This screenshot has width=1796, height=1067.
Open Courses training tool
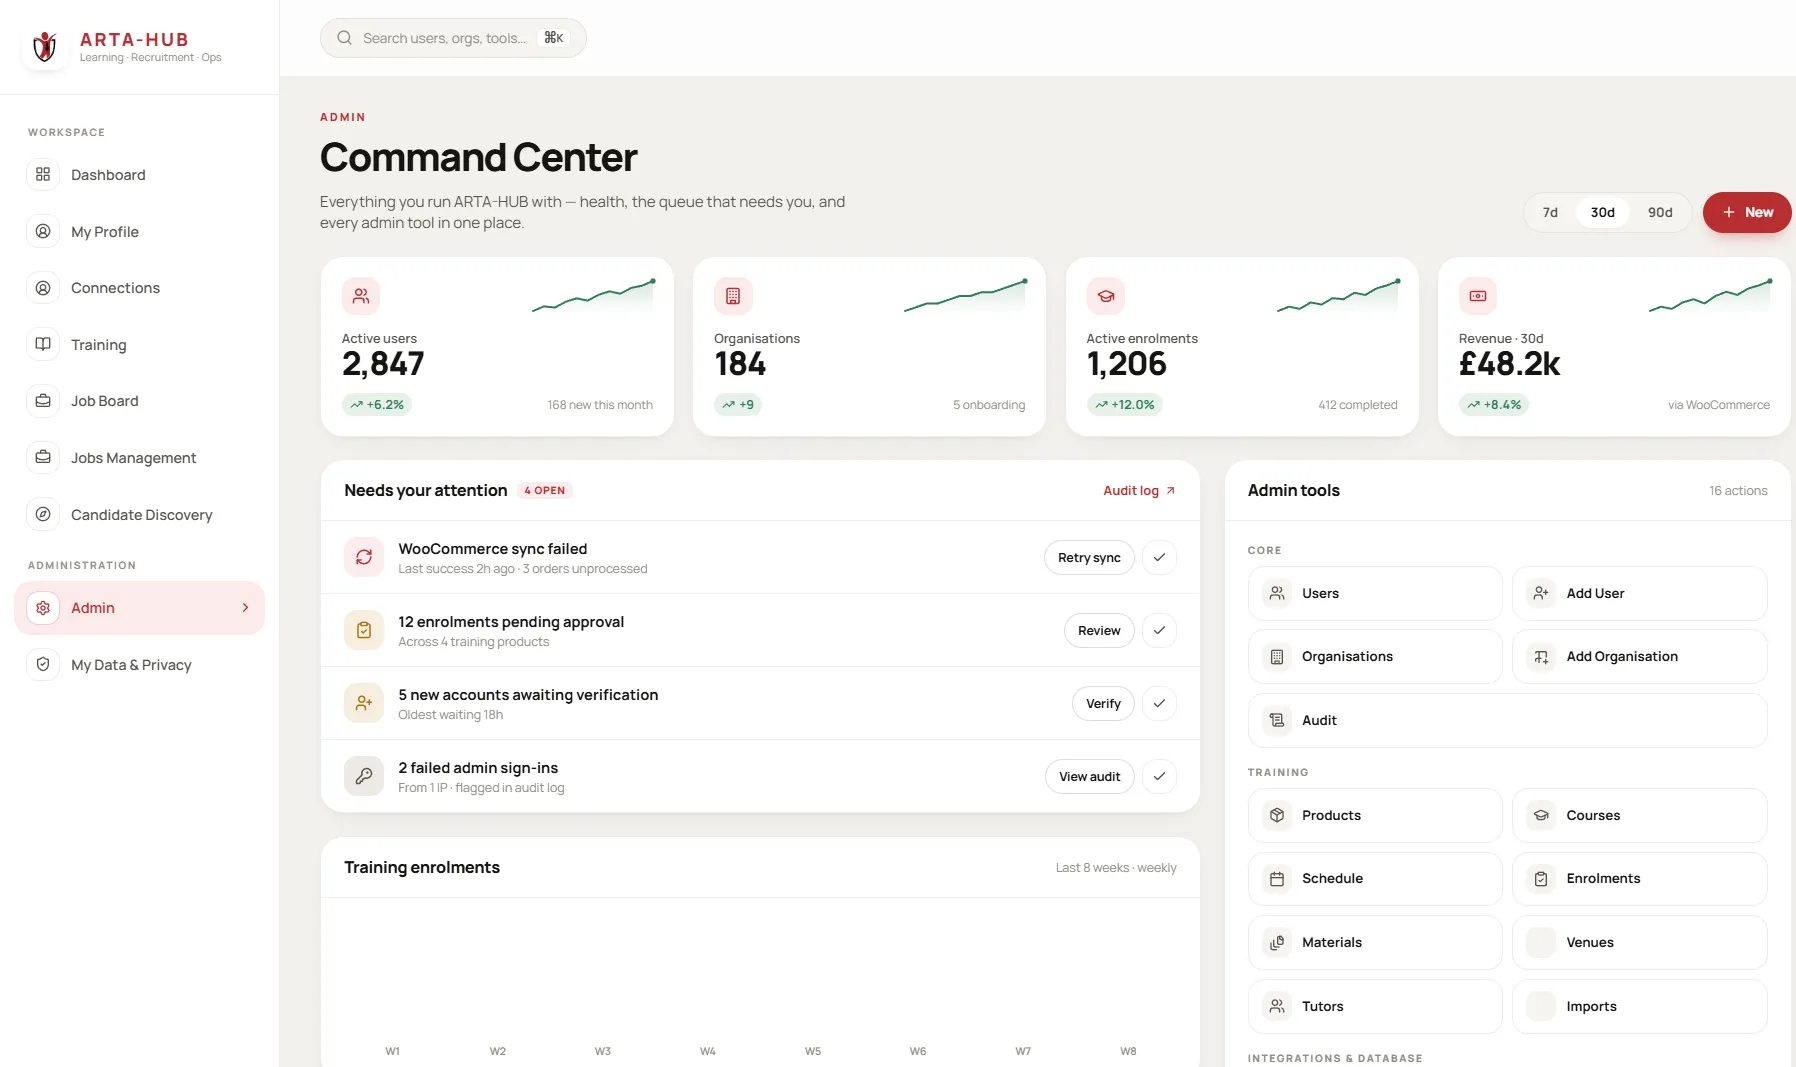point(1640,815)
